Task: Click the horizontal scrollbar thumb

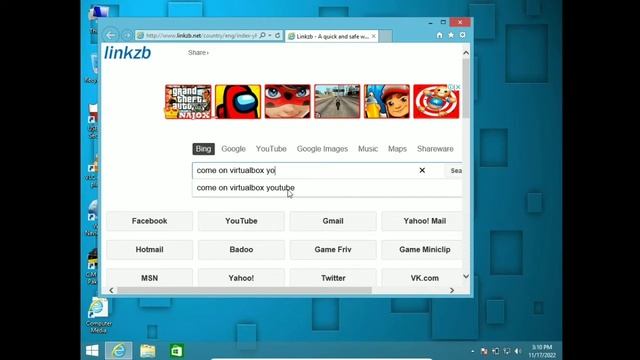Action: point(244,290)
